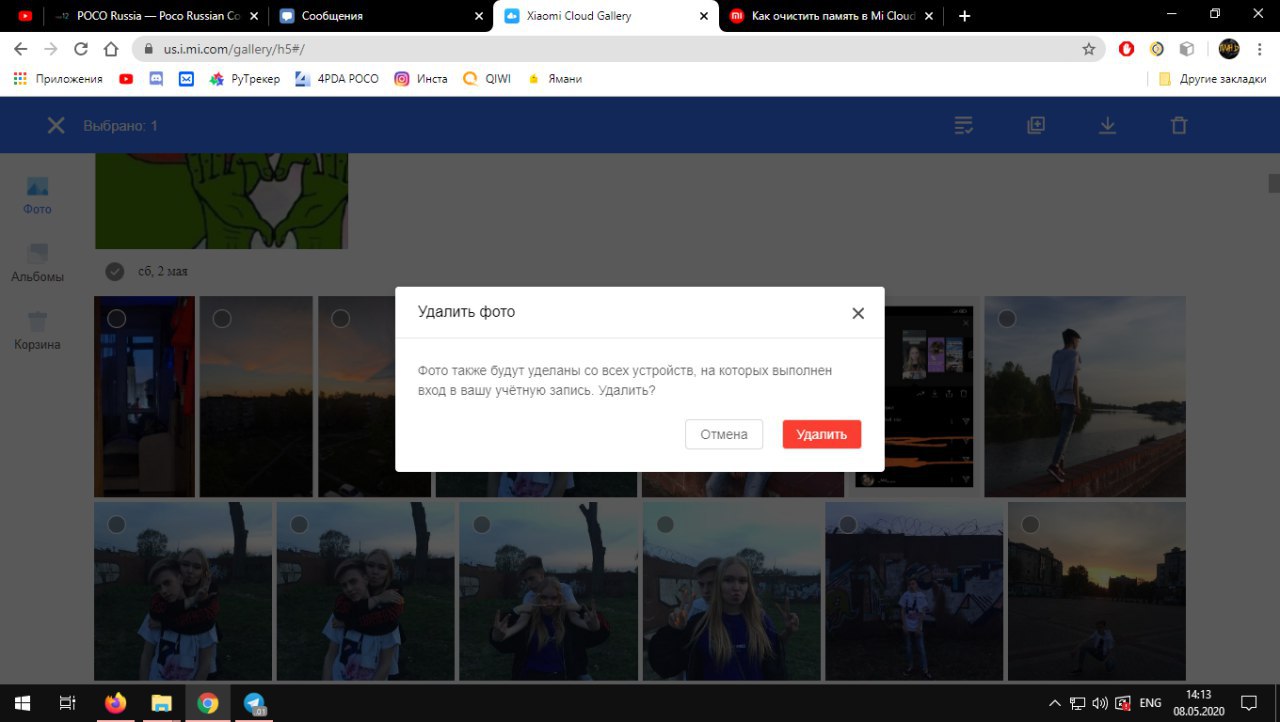Image resolution: width=1280 pixels, height=722 pixels.
Task: Switch to the Сообщения tab
Action: click(381, 16)
